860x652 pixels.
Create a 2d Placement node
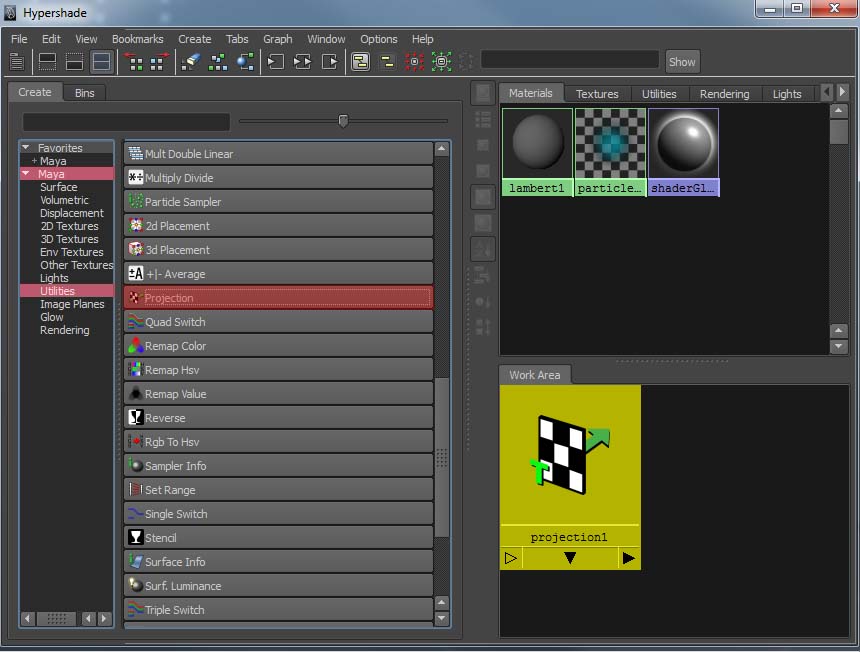(x=279, y=226)
